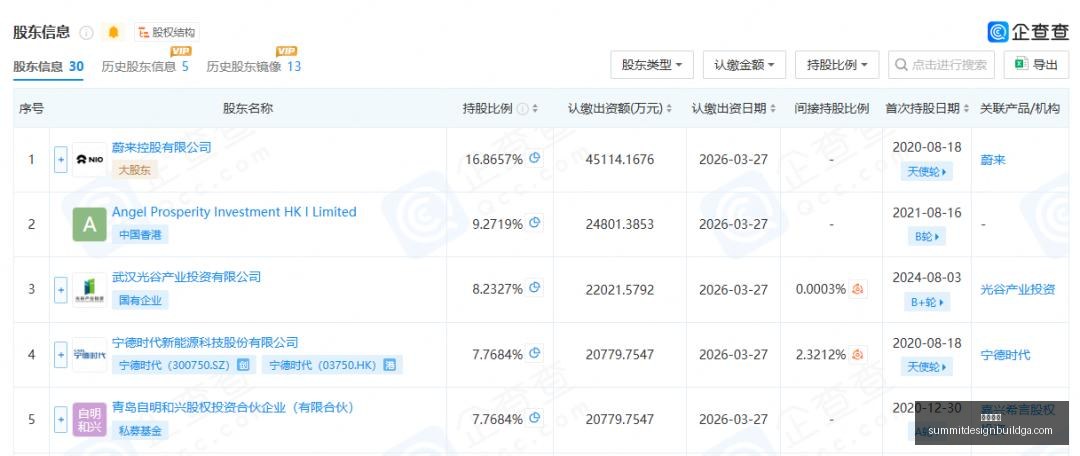1080x456 pixels.
Task: Expand the 天使轮 tag in row 1
Action: pyautogui.click(x=926, y=172)
